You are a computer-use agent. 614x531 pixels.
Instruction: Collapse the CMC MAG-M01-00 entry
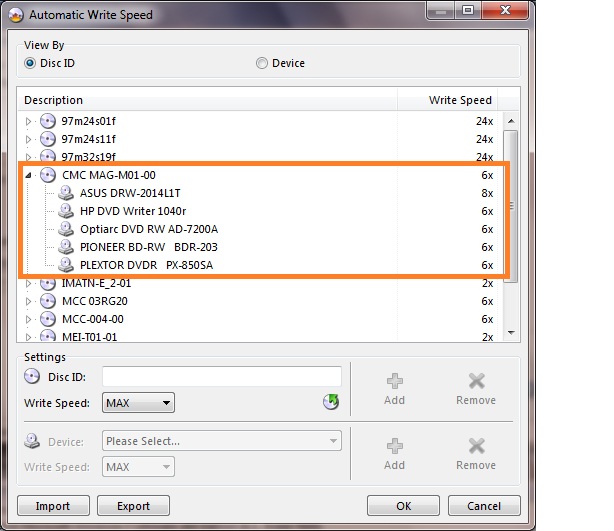click(28, 175)
